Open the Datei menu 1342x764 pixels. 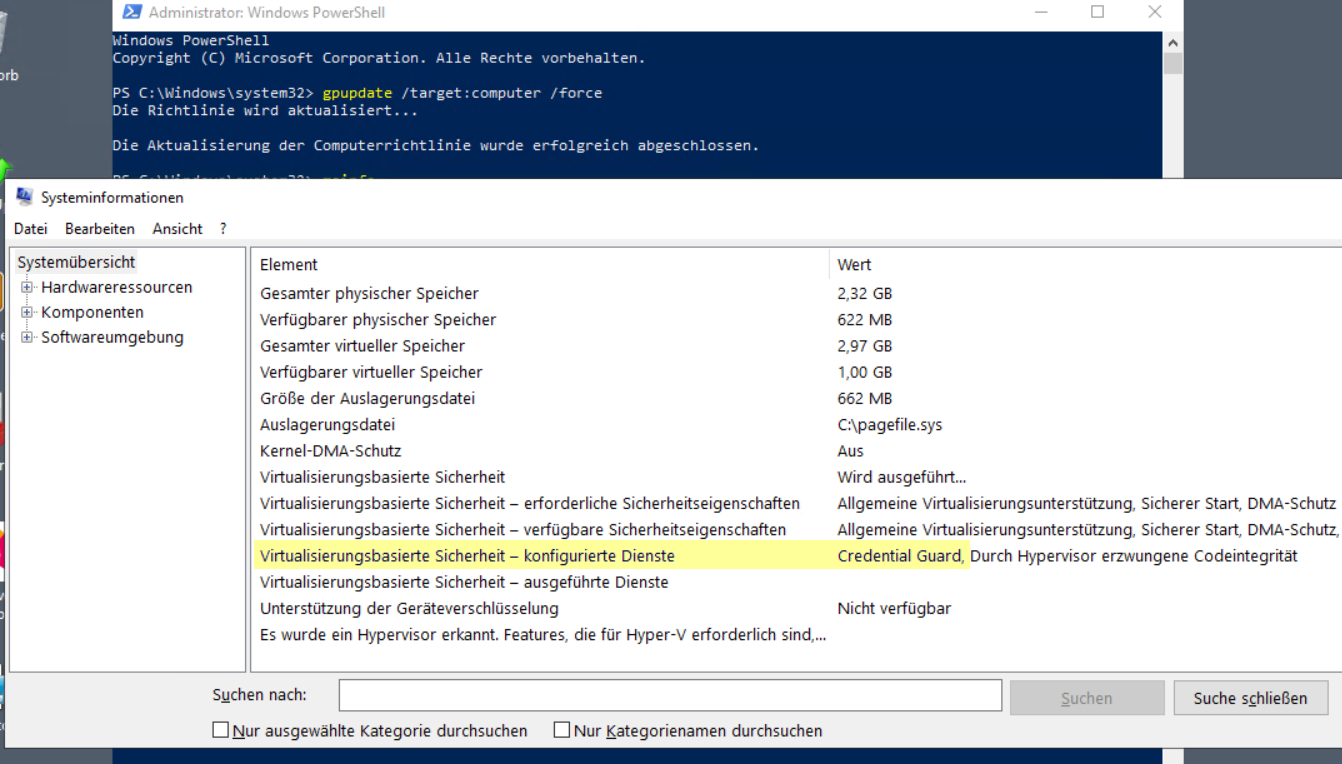pos(30,229)
